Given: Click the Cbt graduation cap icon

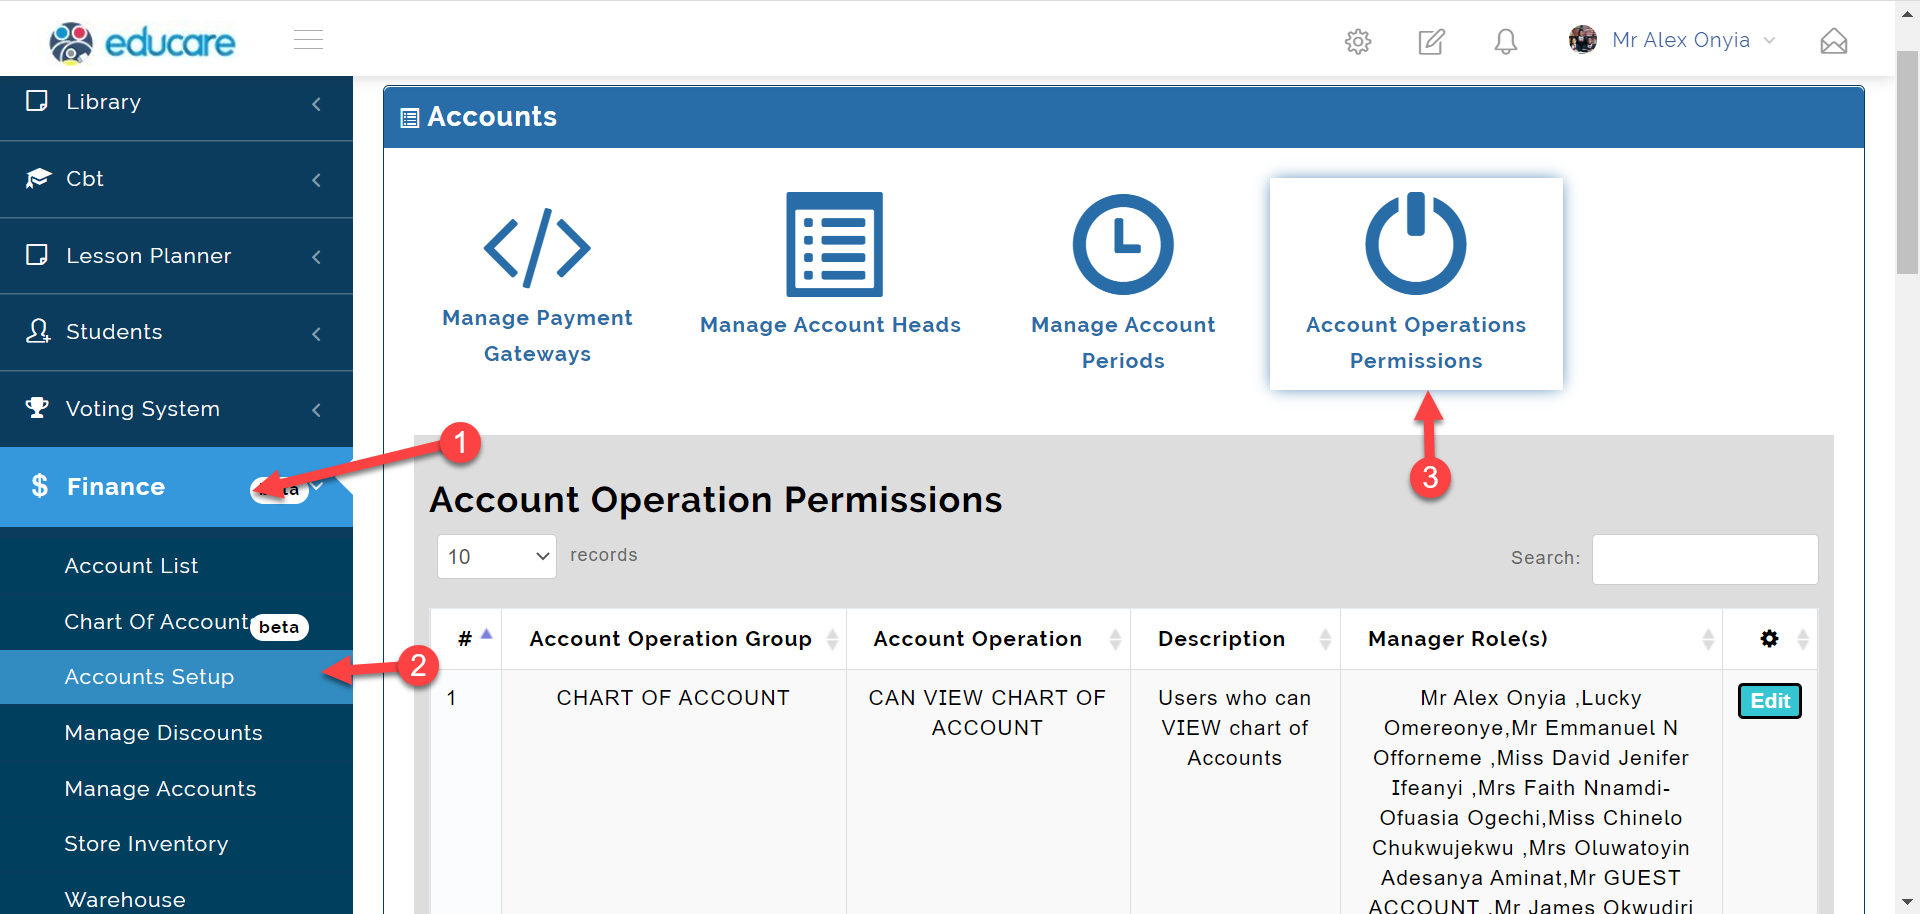Looking at the screenshot, I should 38,178.
